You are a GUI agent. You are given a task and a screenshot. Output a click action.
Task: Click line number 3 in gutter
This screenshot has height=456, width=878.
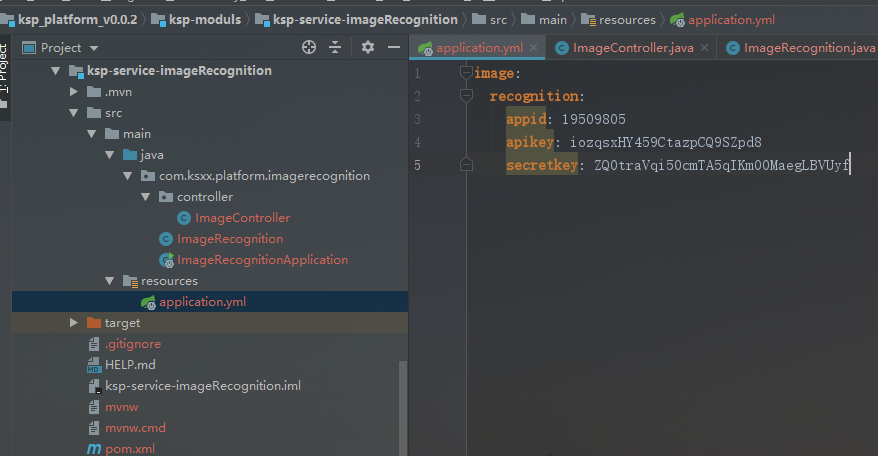(x=417, y=119)
